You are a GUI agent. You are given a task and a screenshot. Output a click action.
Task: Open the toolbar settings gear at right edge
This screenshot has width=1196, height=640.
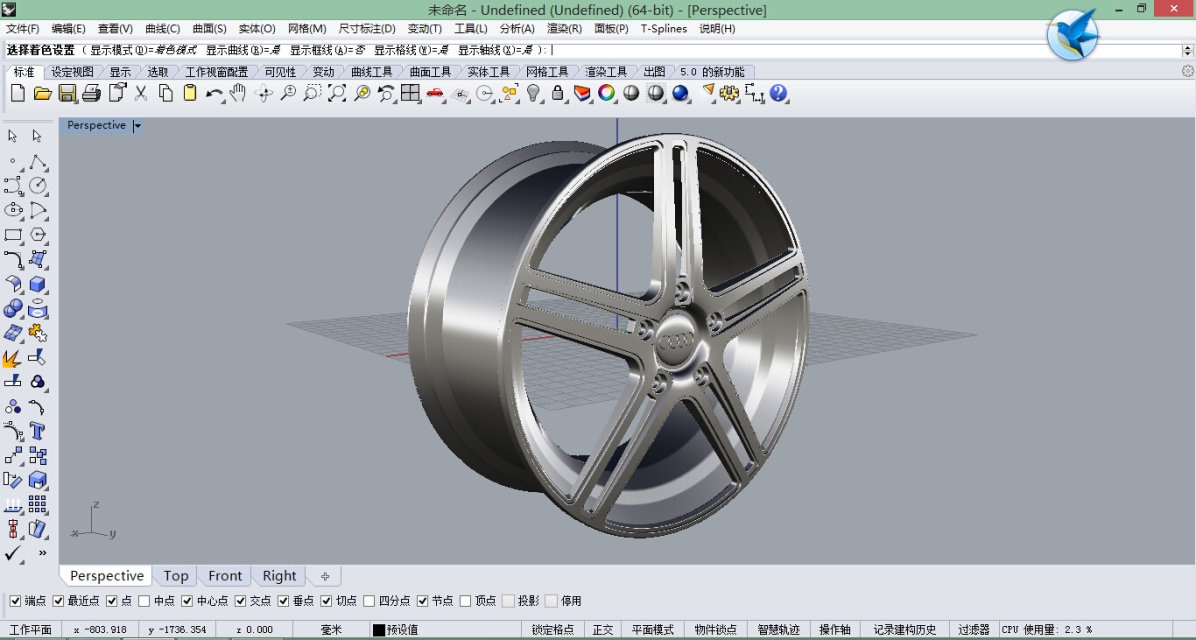pyautogui.click(x=1188, y=71)
